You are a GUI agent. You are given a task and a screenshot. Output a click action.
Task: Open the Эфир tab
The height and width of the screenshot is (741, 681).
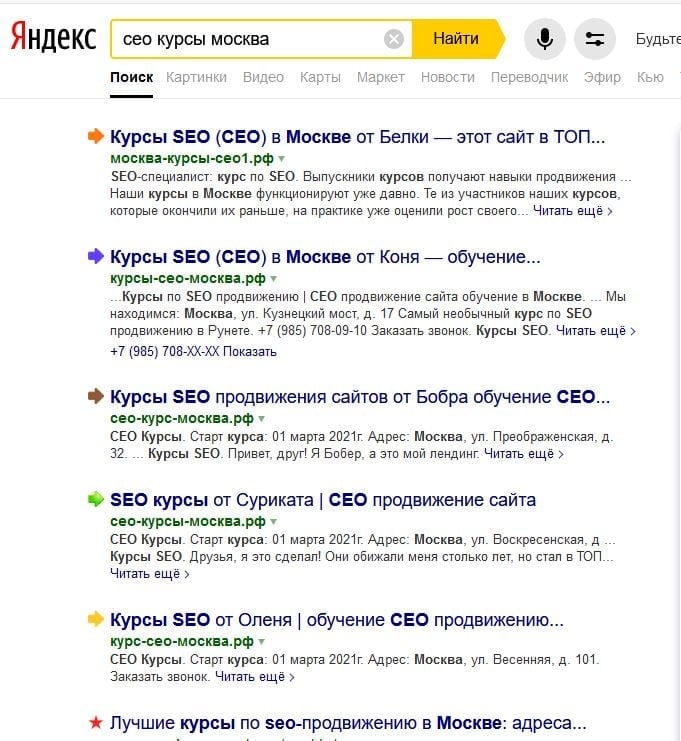point(602,77)
